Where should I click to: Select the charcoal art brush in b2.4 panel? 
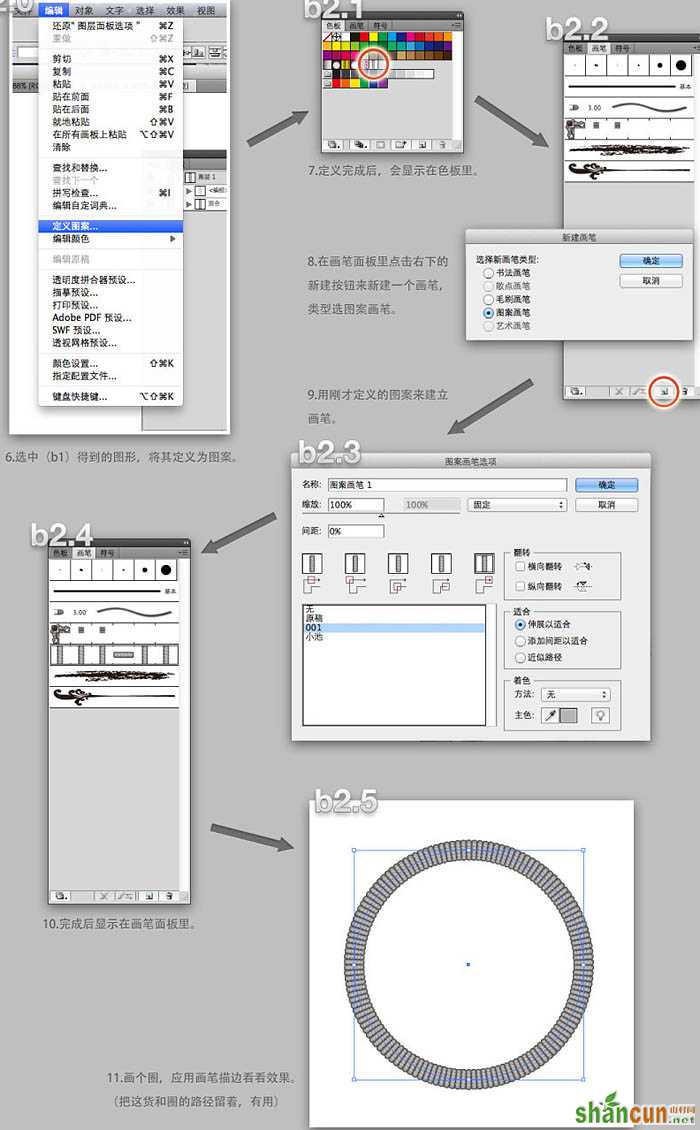[115, 675]
